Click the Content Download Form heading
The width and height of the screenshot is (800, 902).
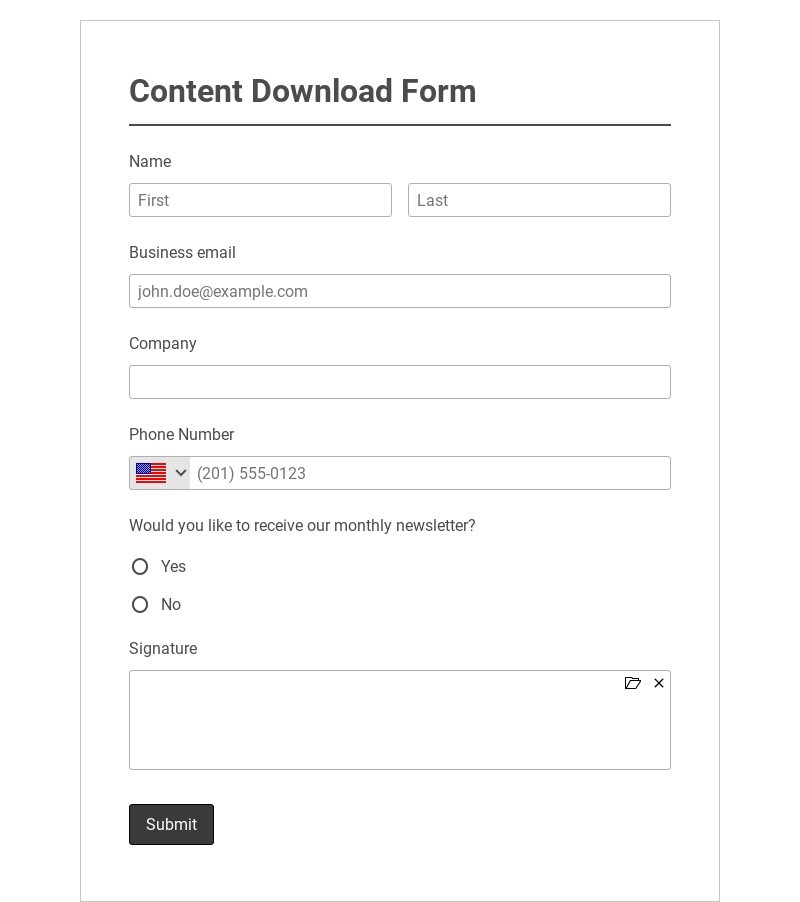[x=302, y=91]
